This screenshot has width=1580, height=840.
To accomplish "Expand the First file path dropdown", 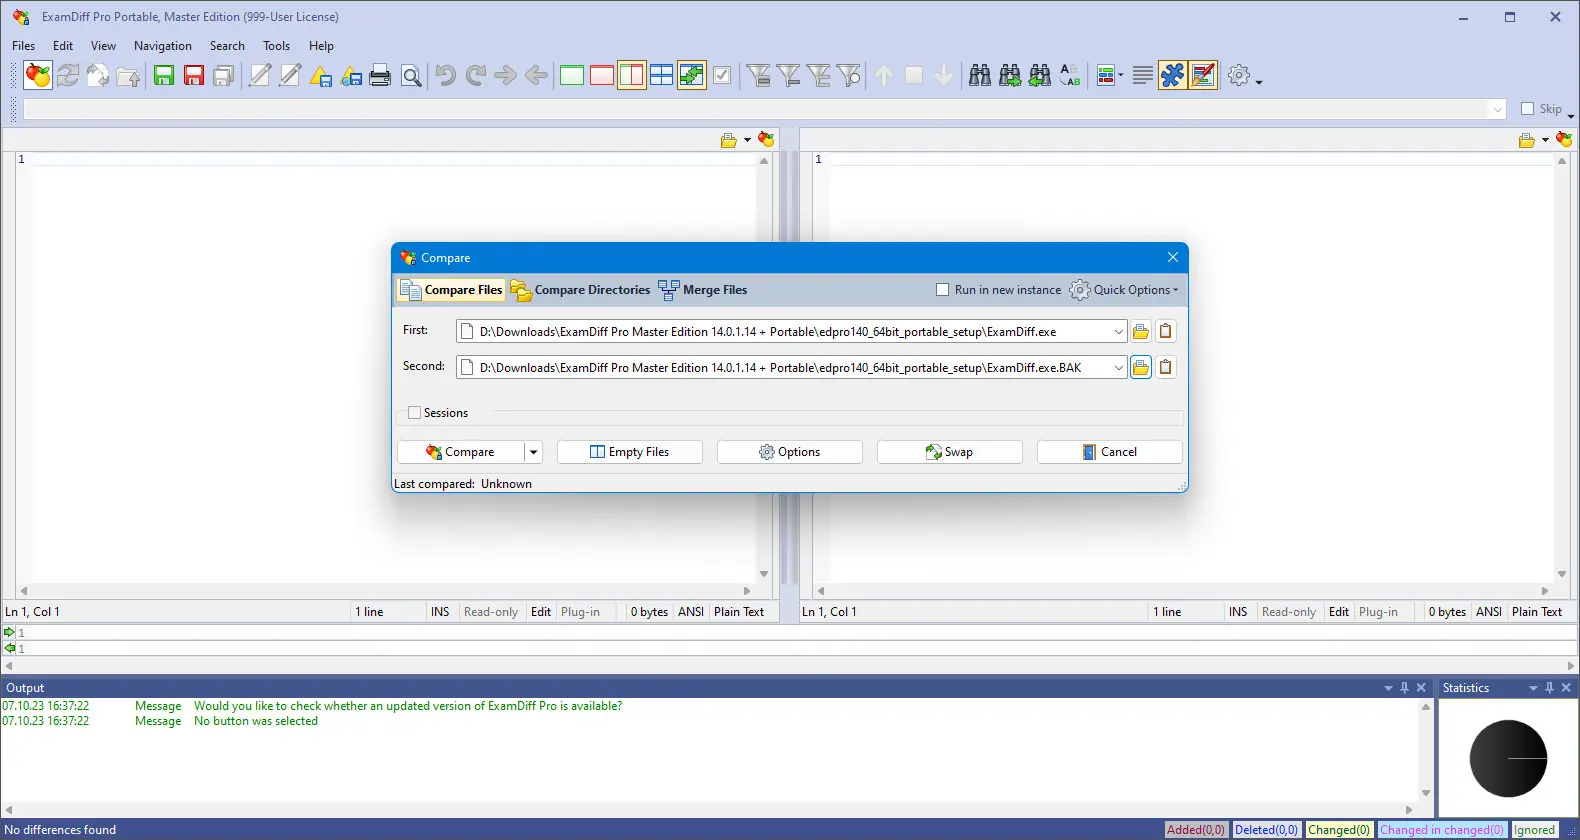I will point(1118,332).
